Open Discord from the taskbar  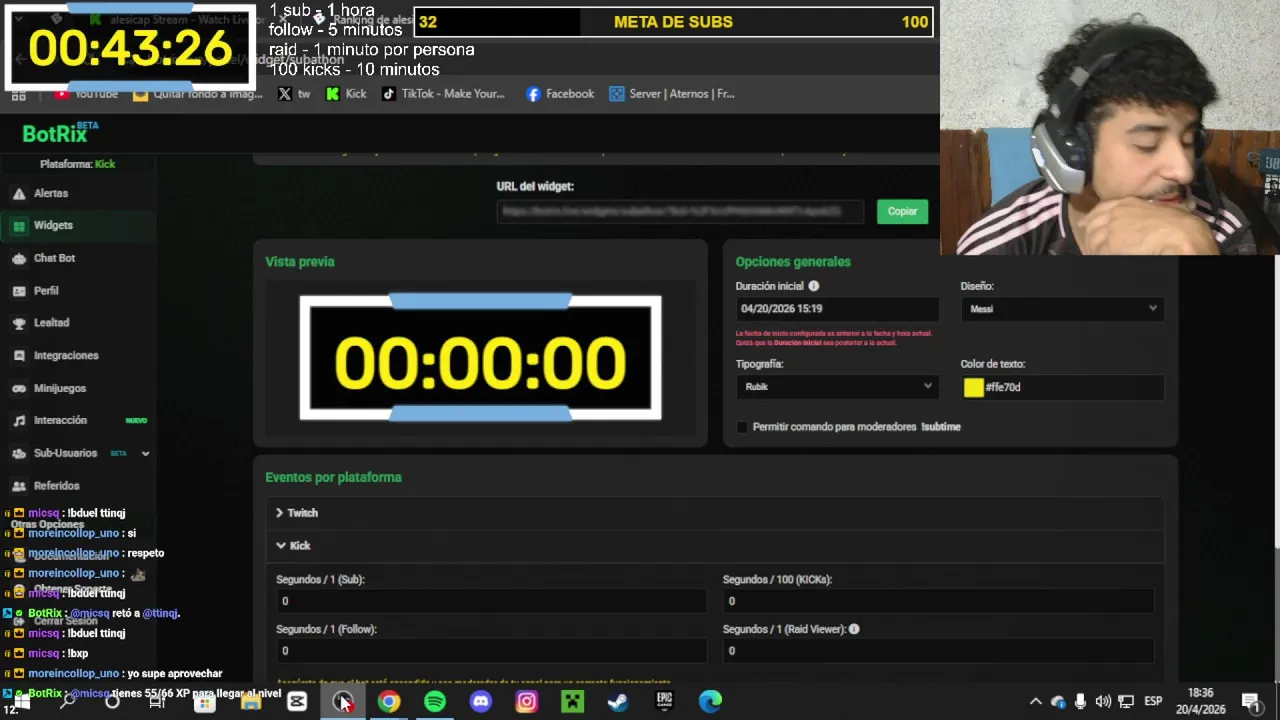point(481,701)
